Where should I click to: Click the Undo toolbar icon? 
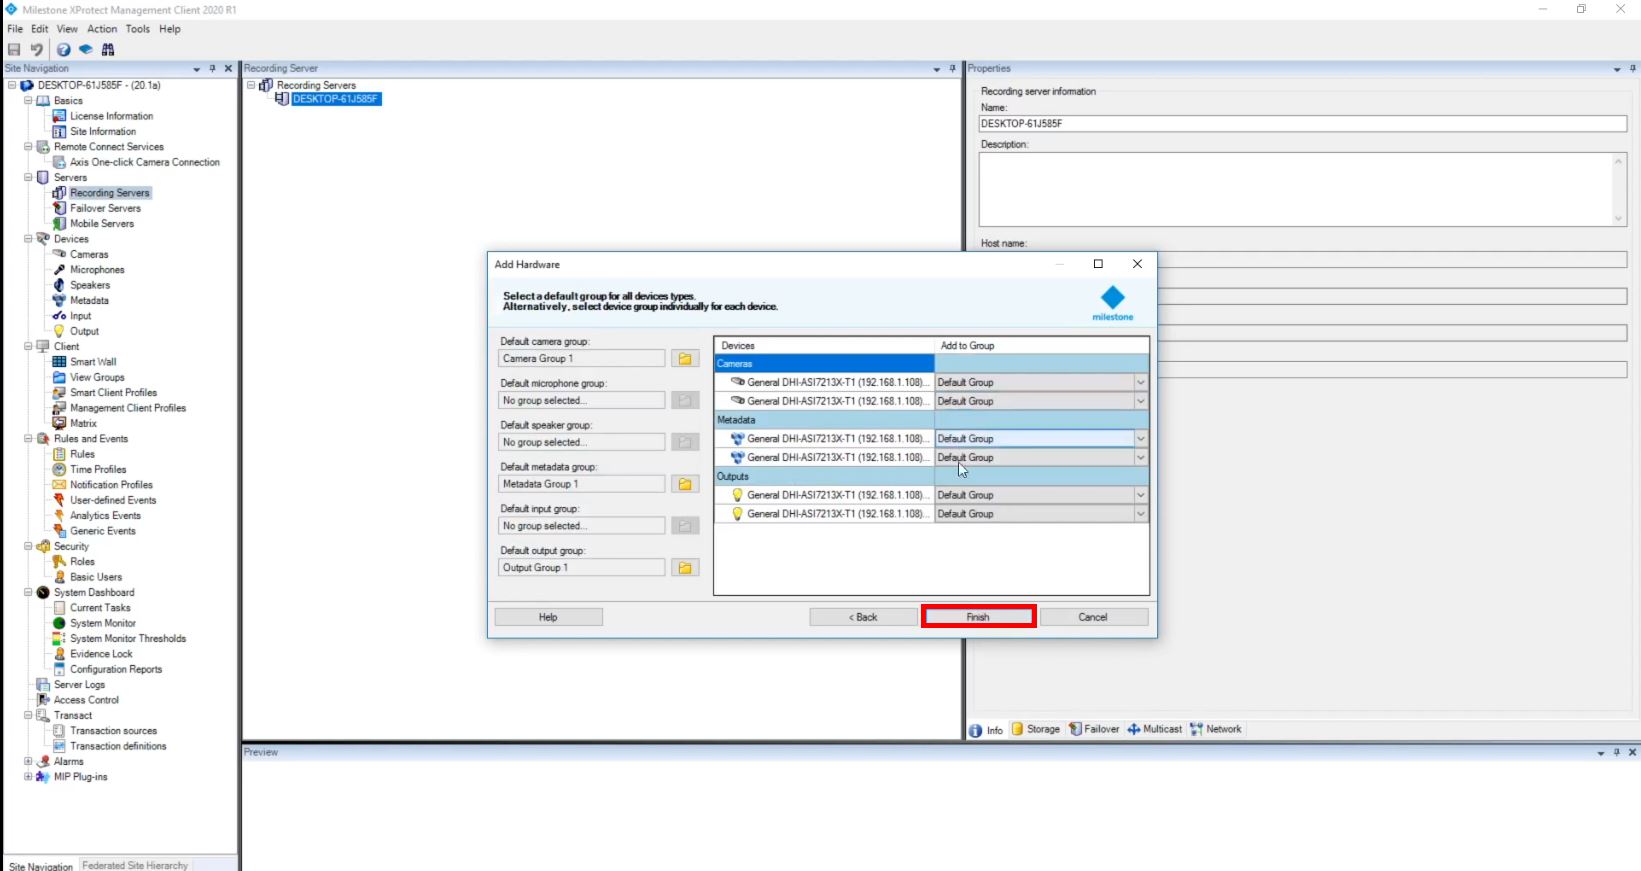pyautogui.click(x=36, y=49)
